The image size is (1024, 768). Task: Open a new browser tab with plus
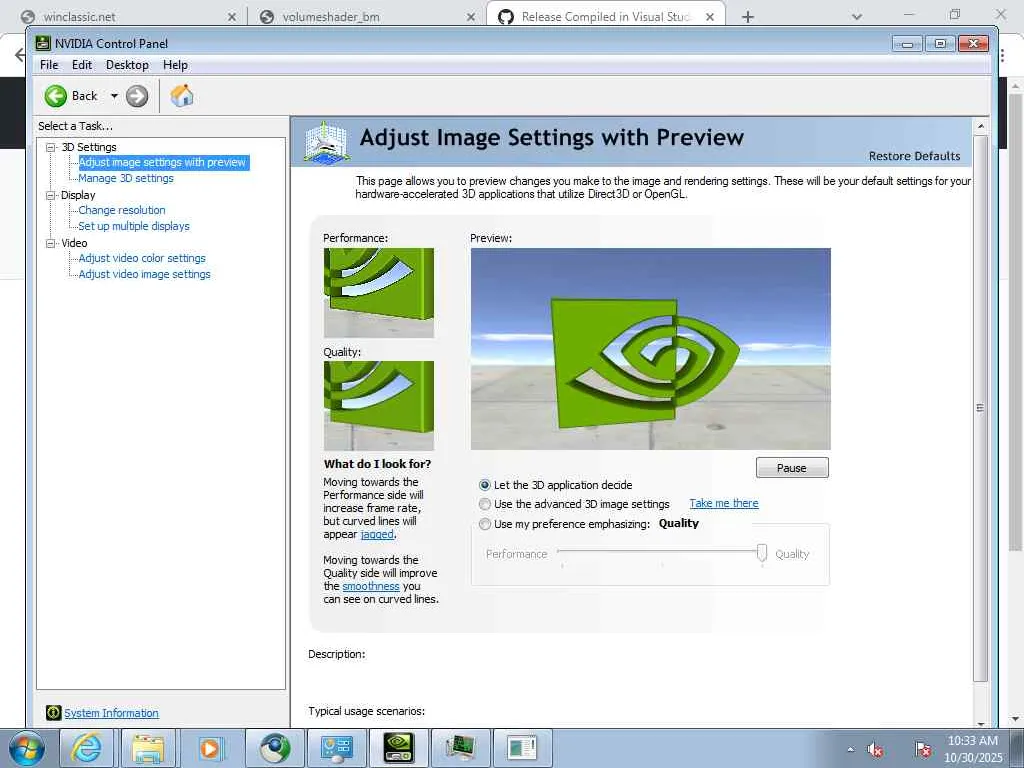click(x=748, y=17)
